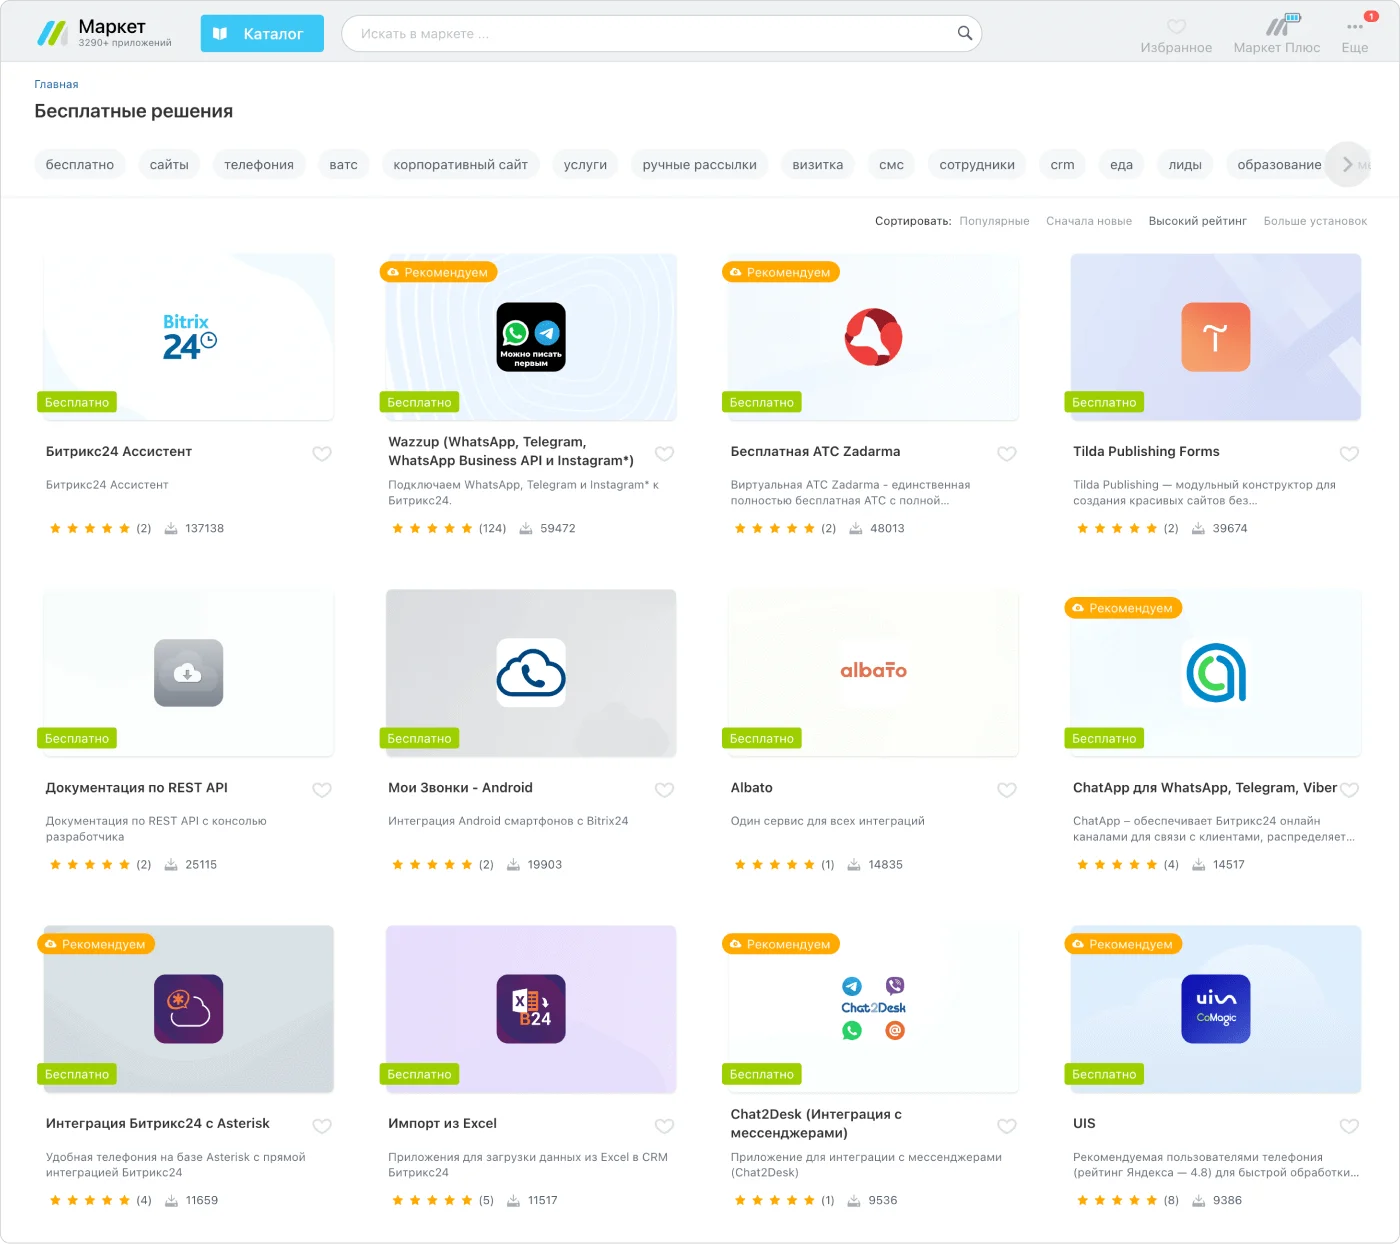The height and width of the screenshot is (1244, 1400).
Task: Go to Главная breadcrumb link
Action: pos(56,84)
